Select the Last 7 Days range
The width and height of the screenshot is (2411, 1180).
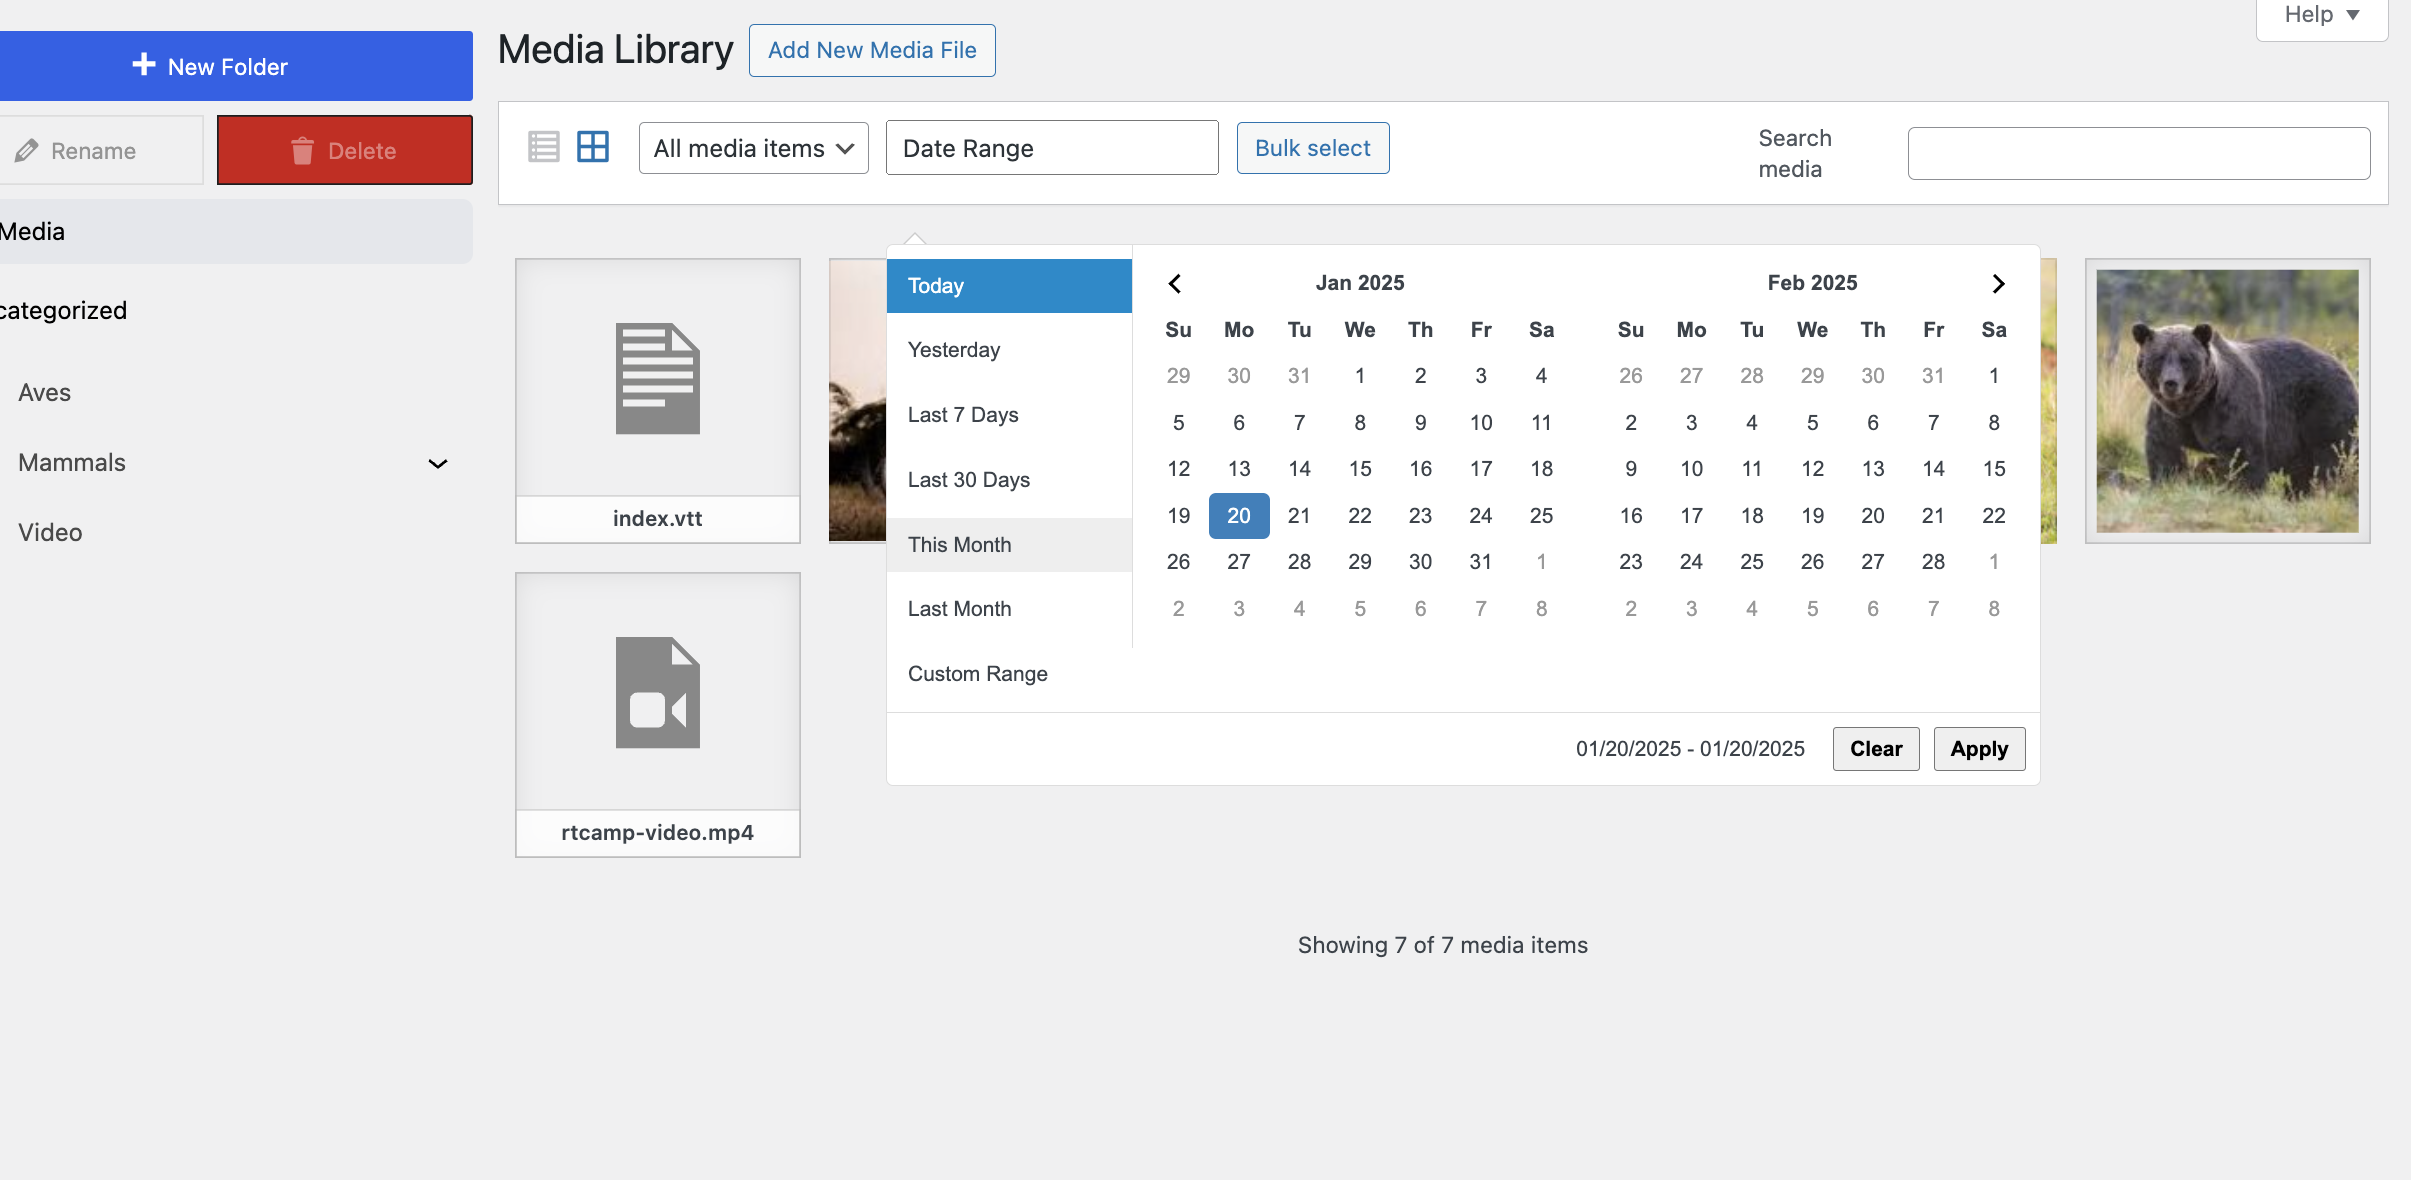[963, 415]
